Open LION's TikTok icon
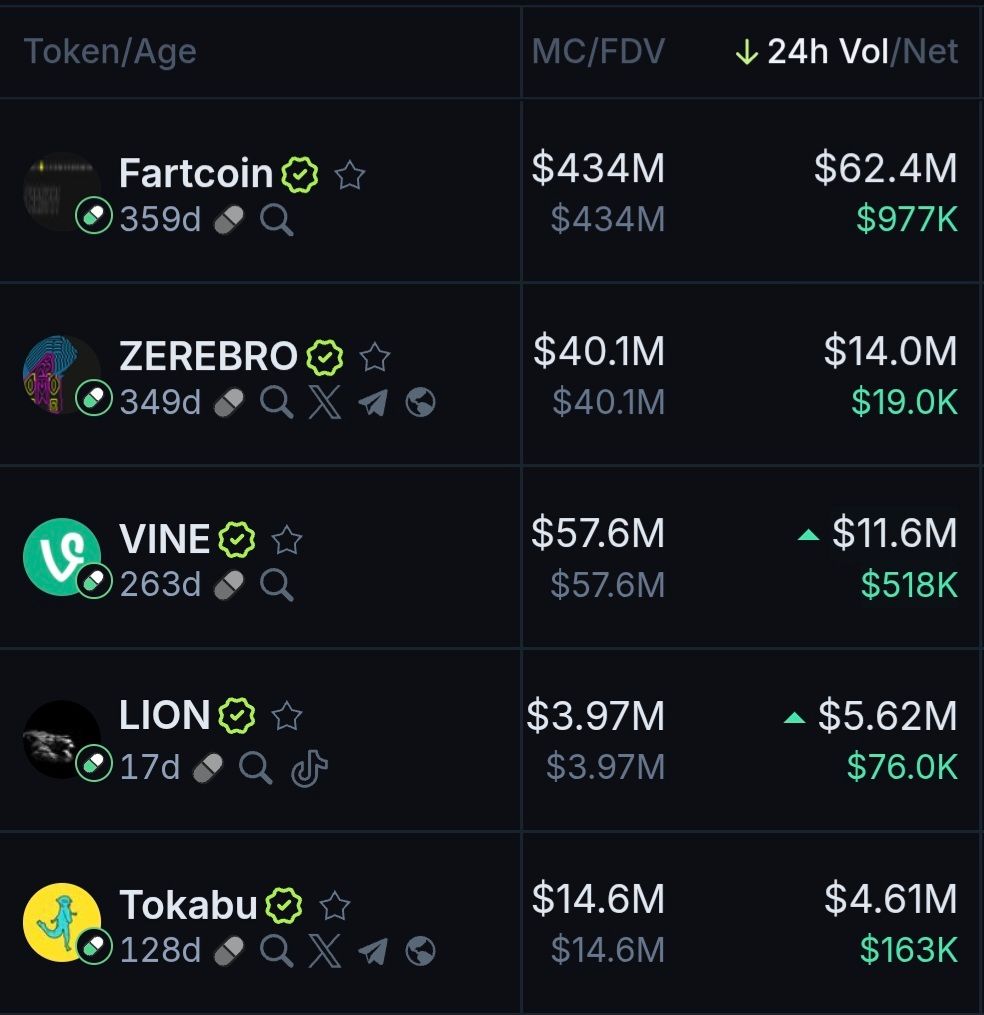Image resolution: width=984 pixels, height=1015 pixels. (309, 768)
